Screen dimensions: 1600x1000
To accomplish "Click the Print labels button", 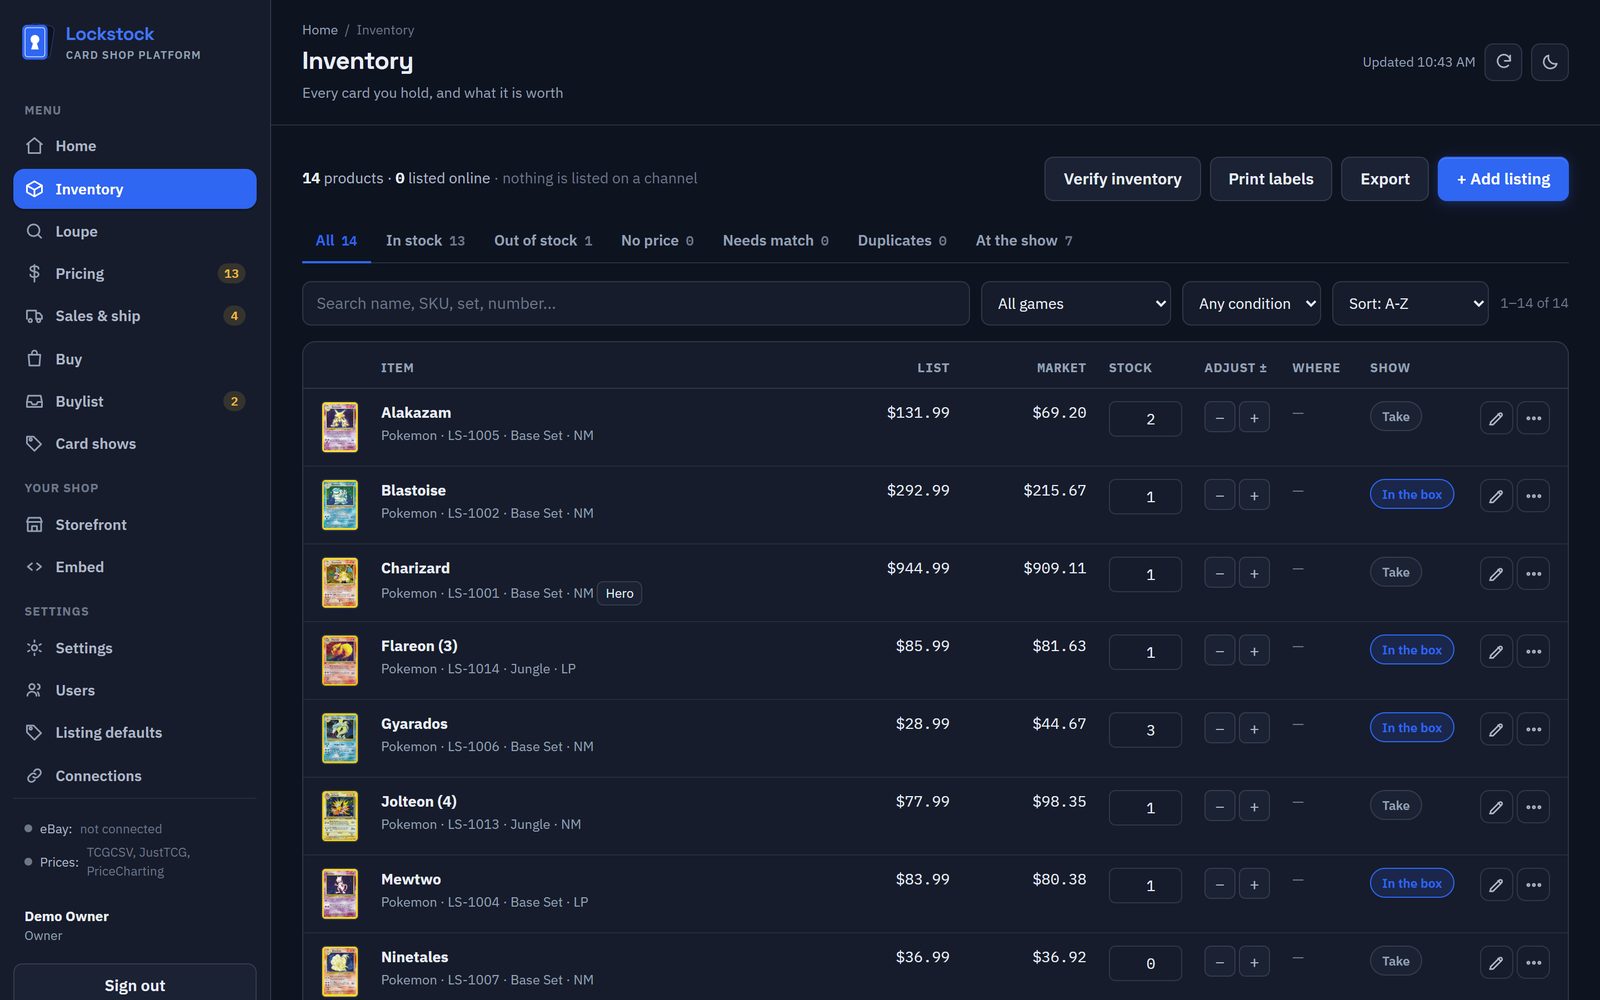I will pyautogui.click(x=1271, y=179).
